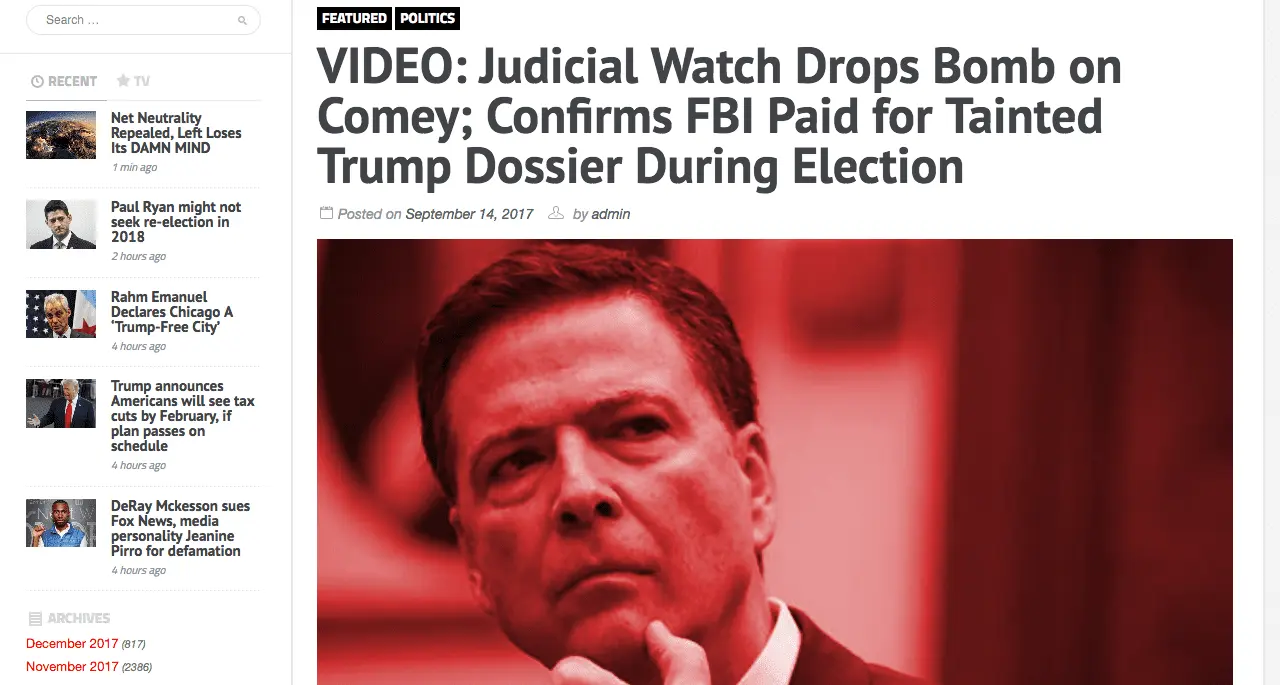Open the POLITICS category tag
Image resolution: width=1280 pixels, height=685 pixels.
point(428,18)
